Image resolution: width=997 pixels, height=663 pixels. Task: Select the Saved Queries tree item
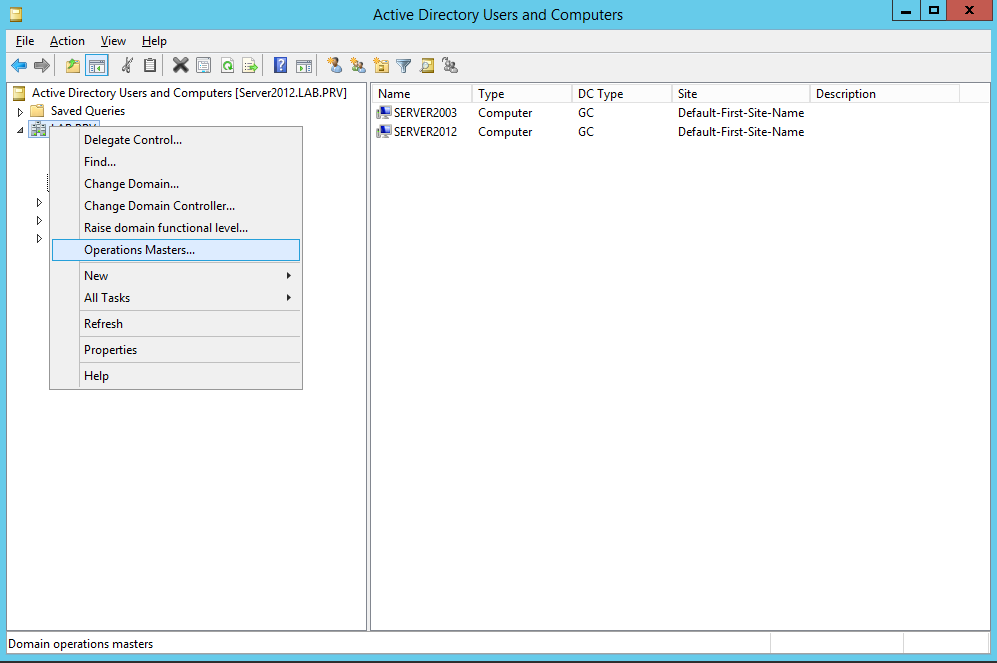click(88, 111)
